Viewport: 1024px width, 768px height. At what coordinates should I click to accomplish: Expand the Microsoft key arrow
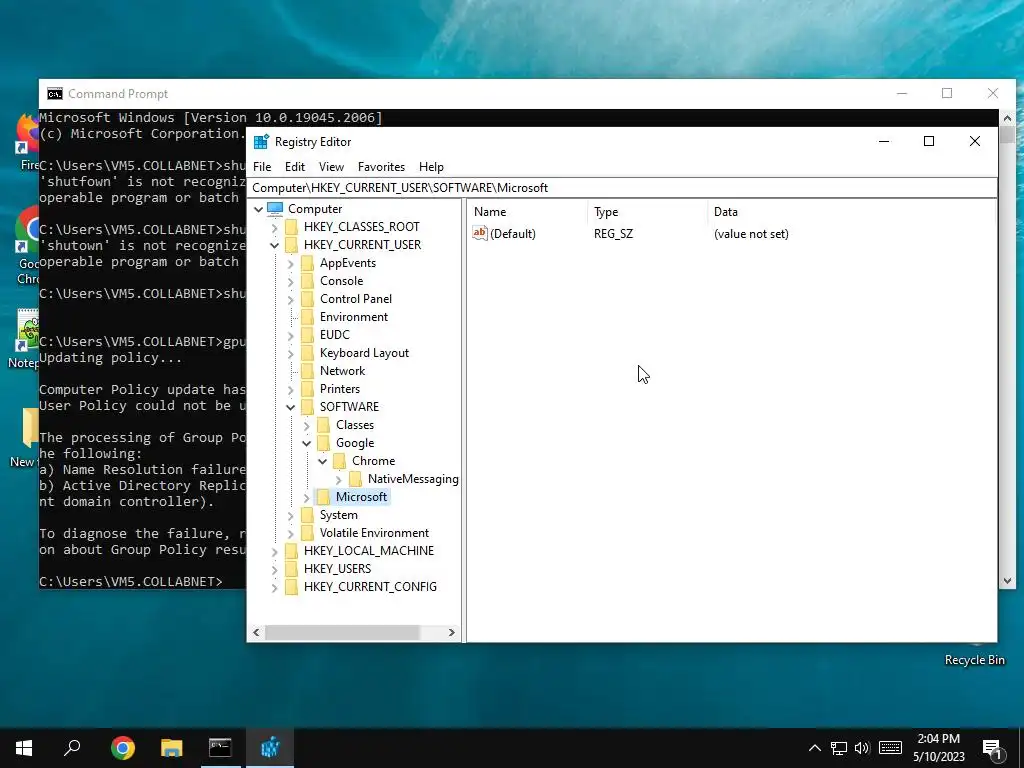(x=306, y=498)
